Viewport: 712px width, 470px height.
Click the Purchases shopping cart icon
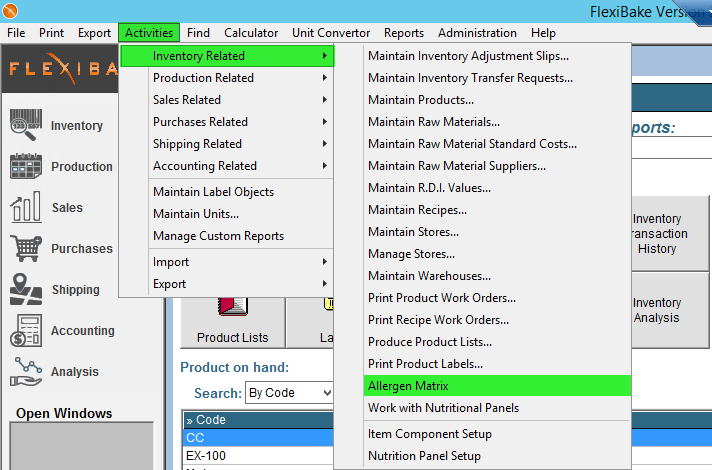tap(26, 248)
